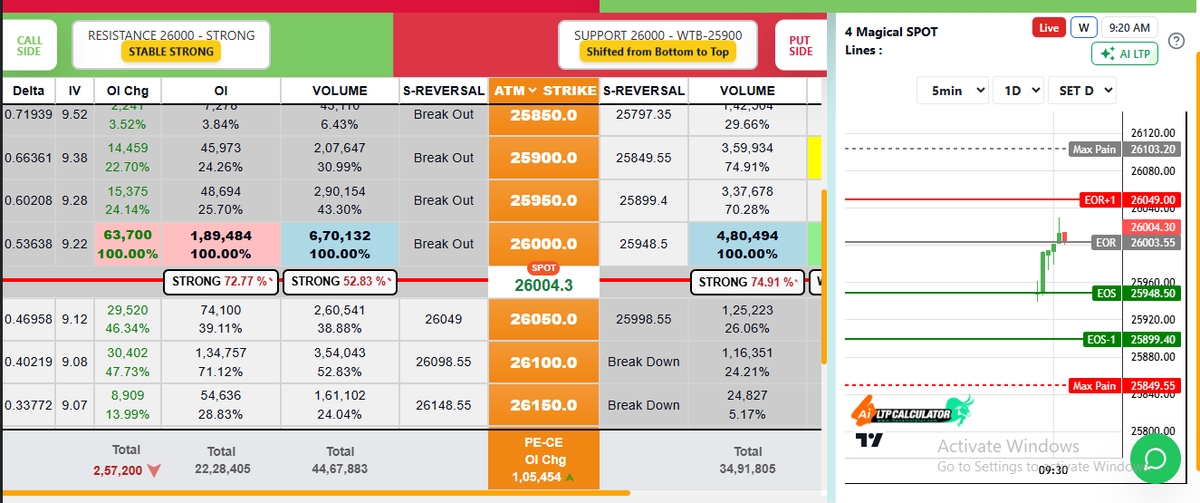The image size is (1200, 503).
Task: Click the put volume 4,80,494 cell
Action: click(747, 244)
